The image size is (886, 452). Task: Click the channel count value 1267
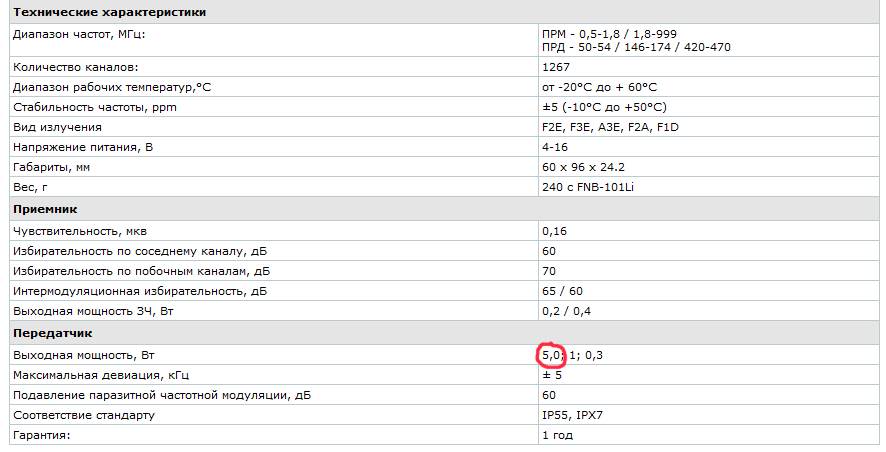(x=555, y=68)
